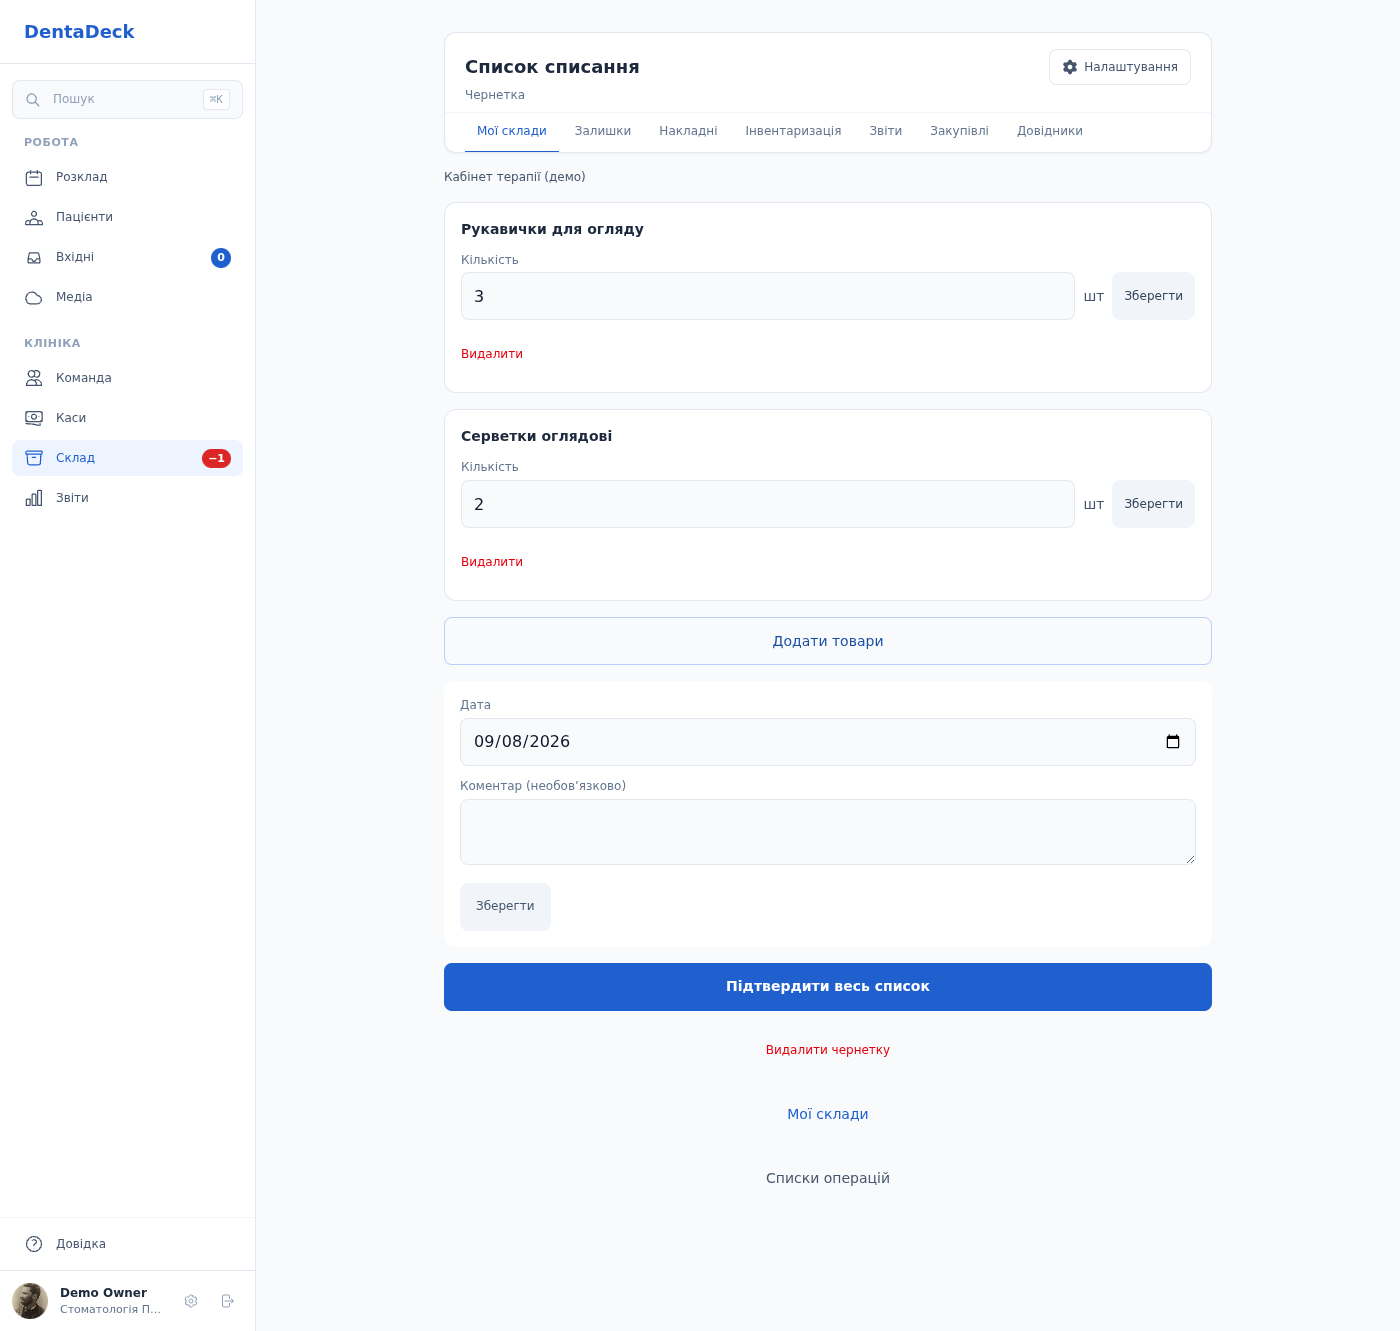Click the Дата input field
1400x1331 pixels.
click(x=828, y=742)
